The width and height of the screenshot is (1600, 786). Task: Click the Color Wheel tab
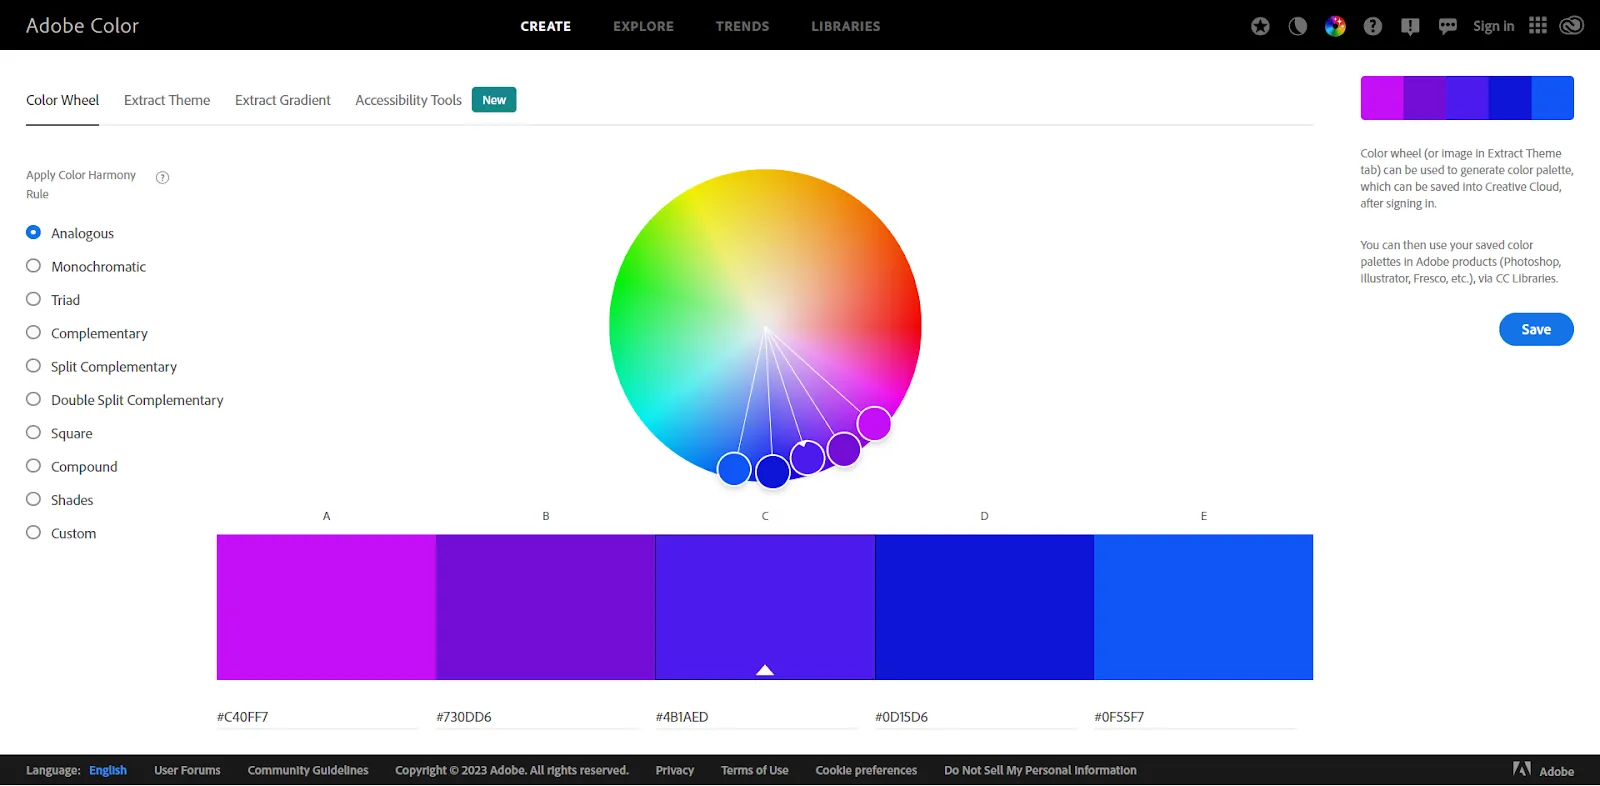click(62, 100)
